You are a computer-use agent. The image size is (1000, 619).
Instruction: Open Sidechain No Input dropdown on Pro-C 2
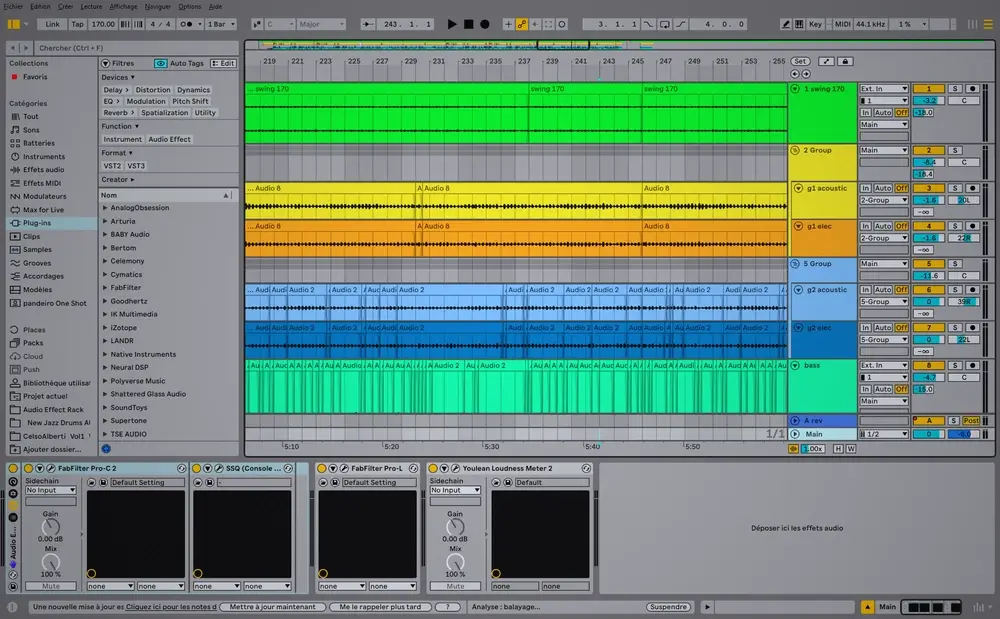[x=50, y=490]
